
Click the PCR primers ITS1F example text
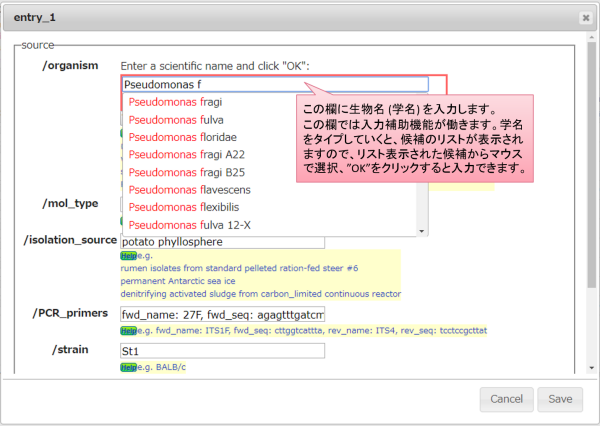(312, 330)
